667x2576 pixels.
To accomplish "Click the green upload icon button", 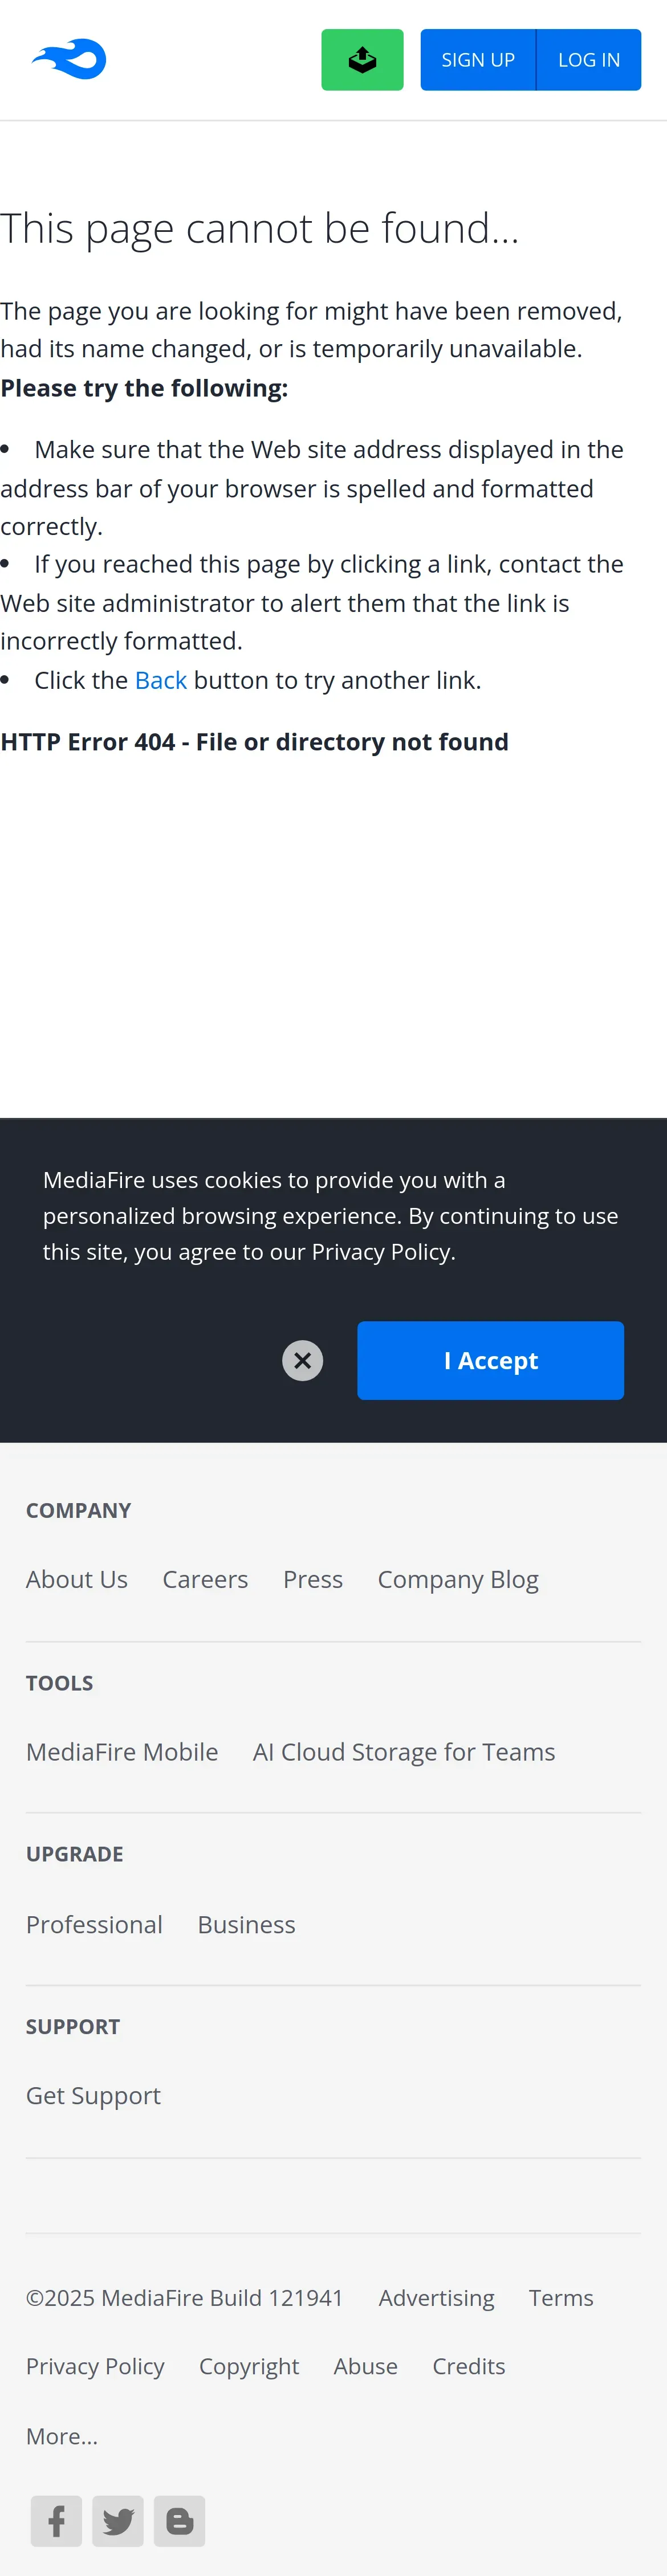I will tap(362, 60).
